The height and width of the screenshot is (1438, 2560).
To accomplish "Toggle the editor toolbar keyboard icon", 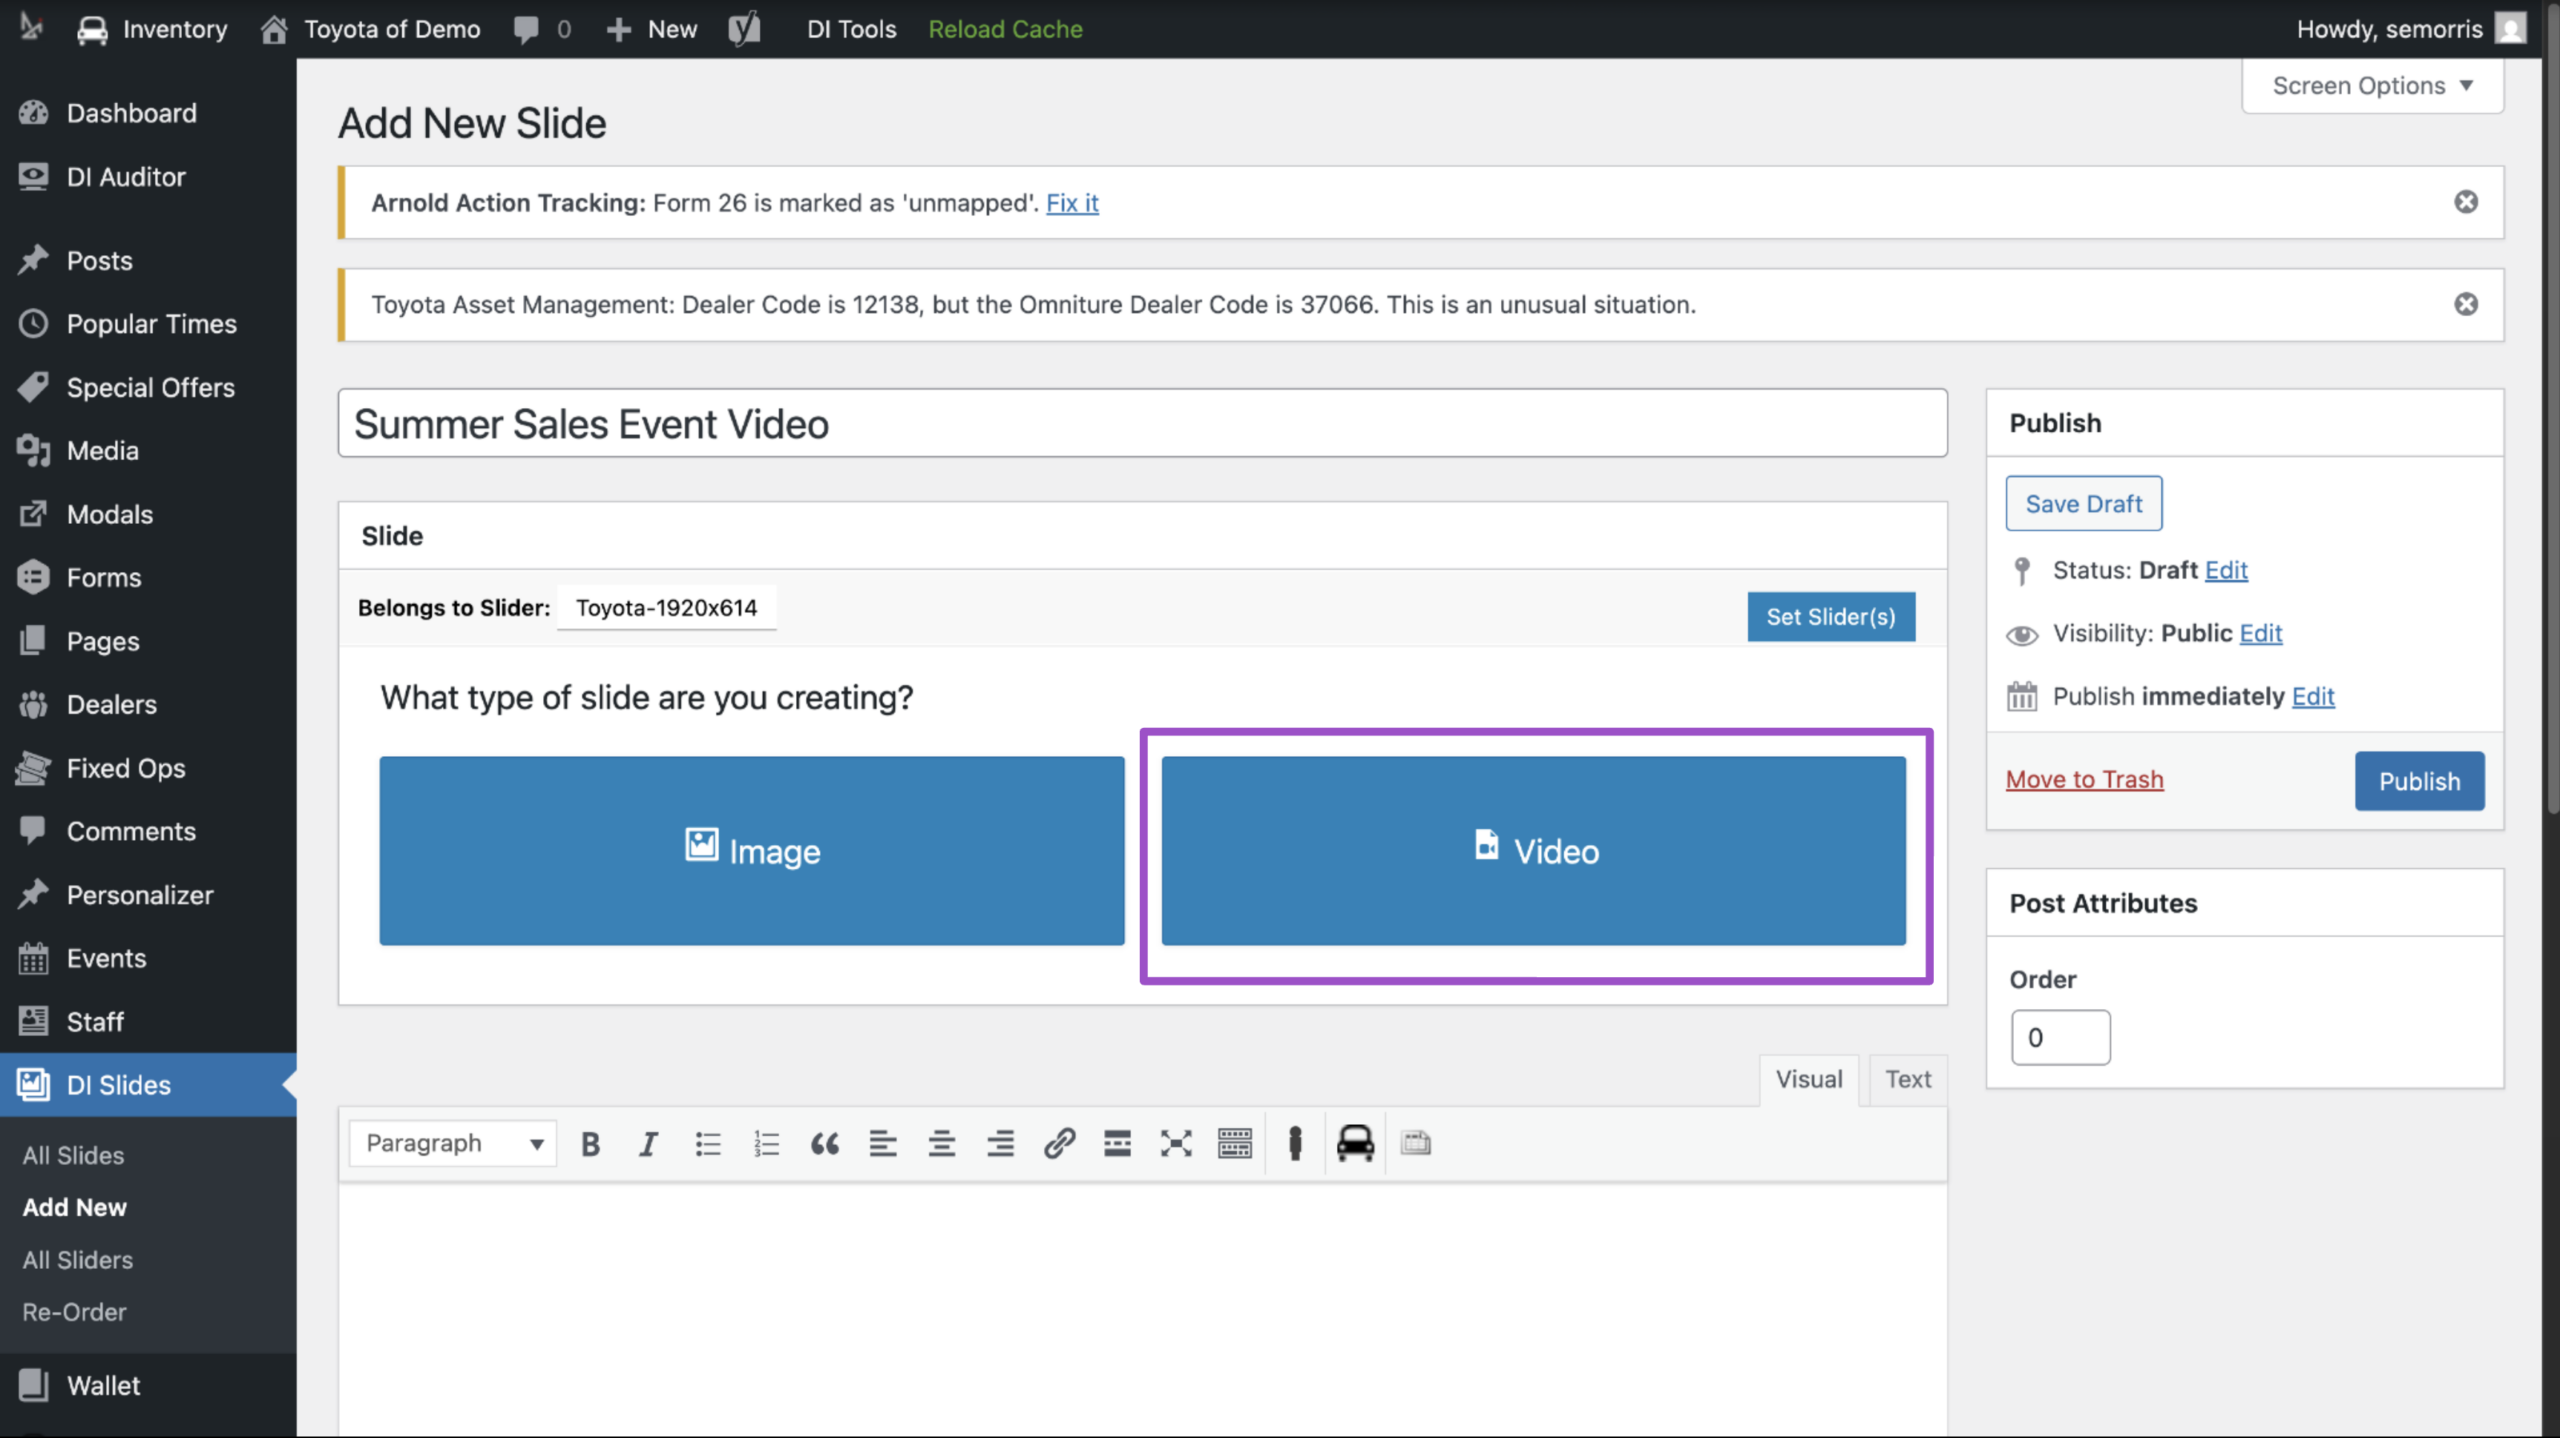I will [1235, 1143].
